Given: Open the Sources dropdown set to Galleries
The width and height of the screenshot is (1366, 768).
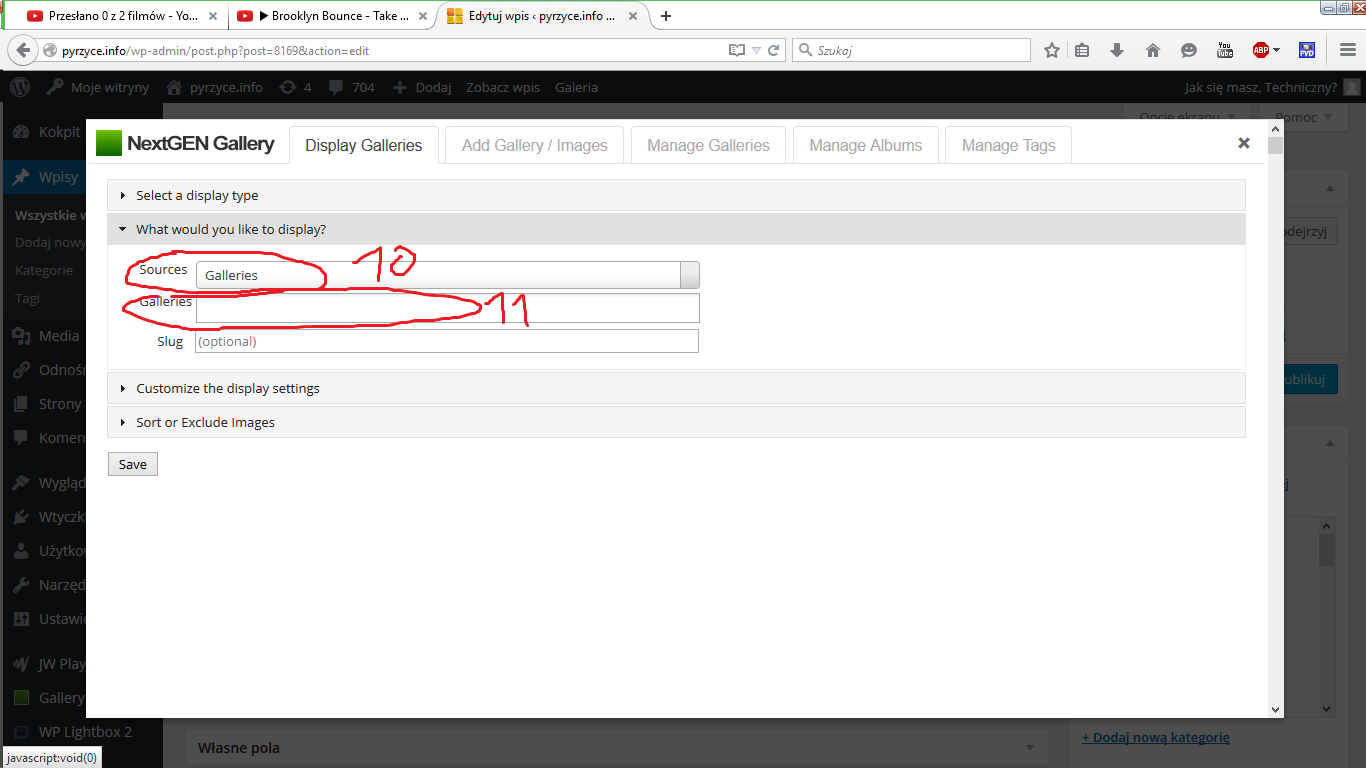Looking at the screenshot, I should (x=447, y=275).
